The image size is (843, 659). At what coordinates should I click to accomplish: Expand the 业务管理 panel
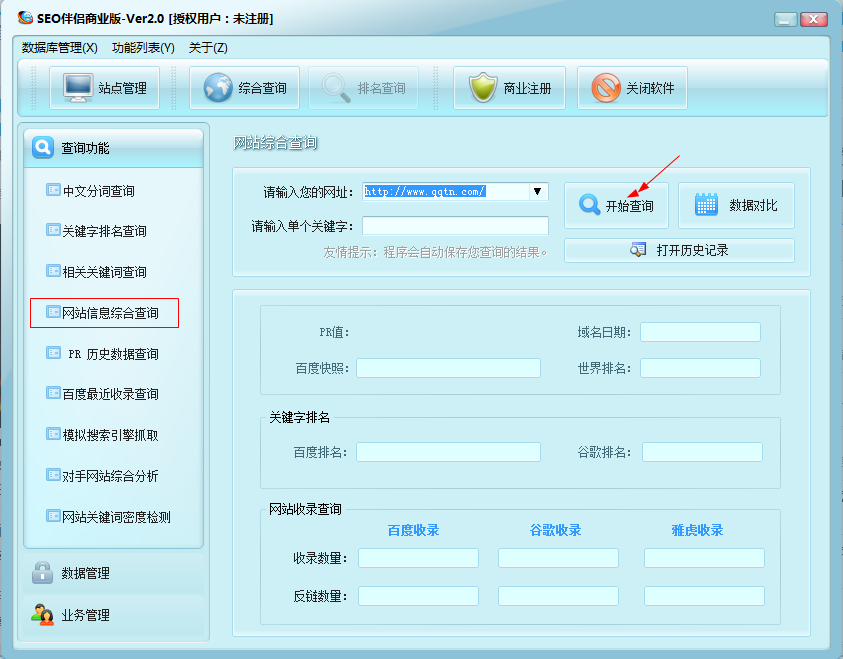pyautogui.click(x=113, y=615)
